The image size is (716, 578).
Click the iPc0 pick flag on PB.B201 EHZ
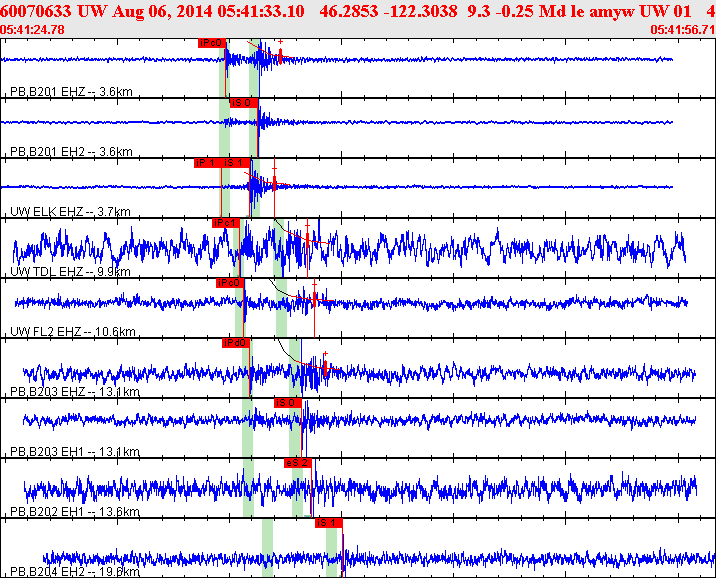[x=211, y=43]
